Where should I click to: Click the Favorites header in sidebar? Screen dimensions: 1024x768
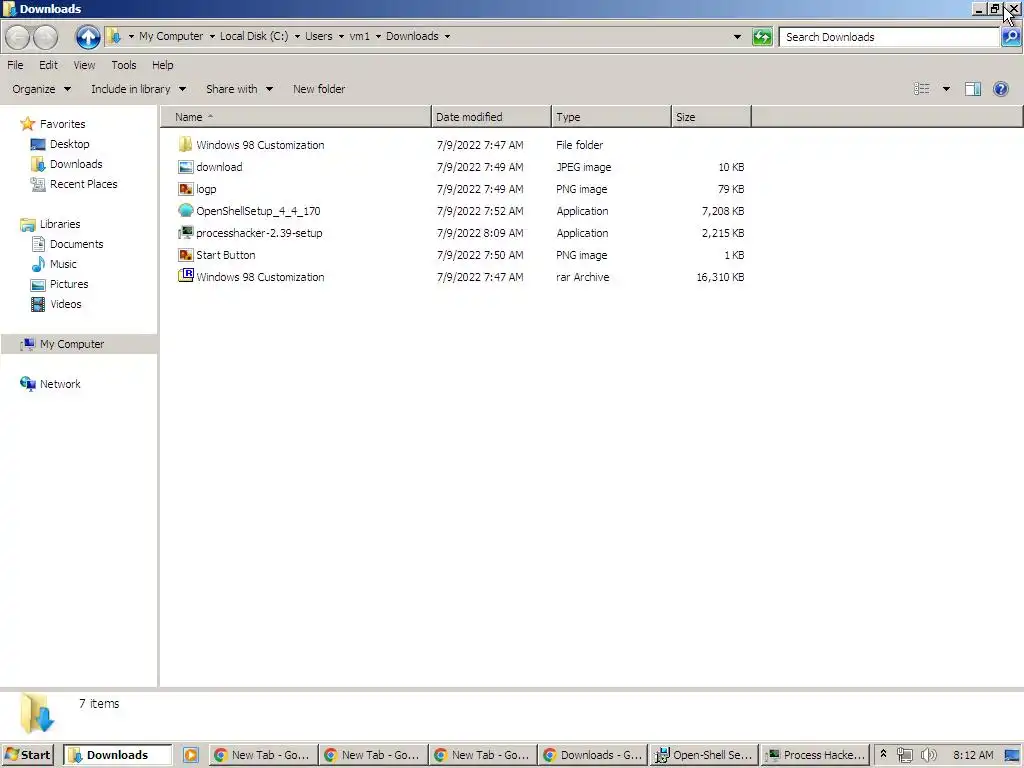62,123
